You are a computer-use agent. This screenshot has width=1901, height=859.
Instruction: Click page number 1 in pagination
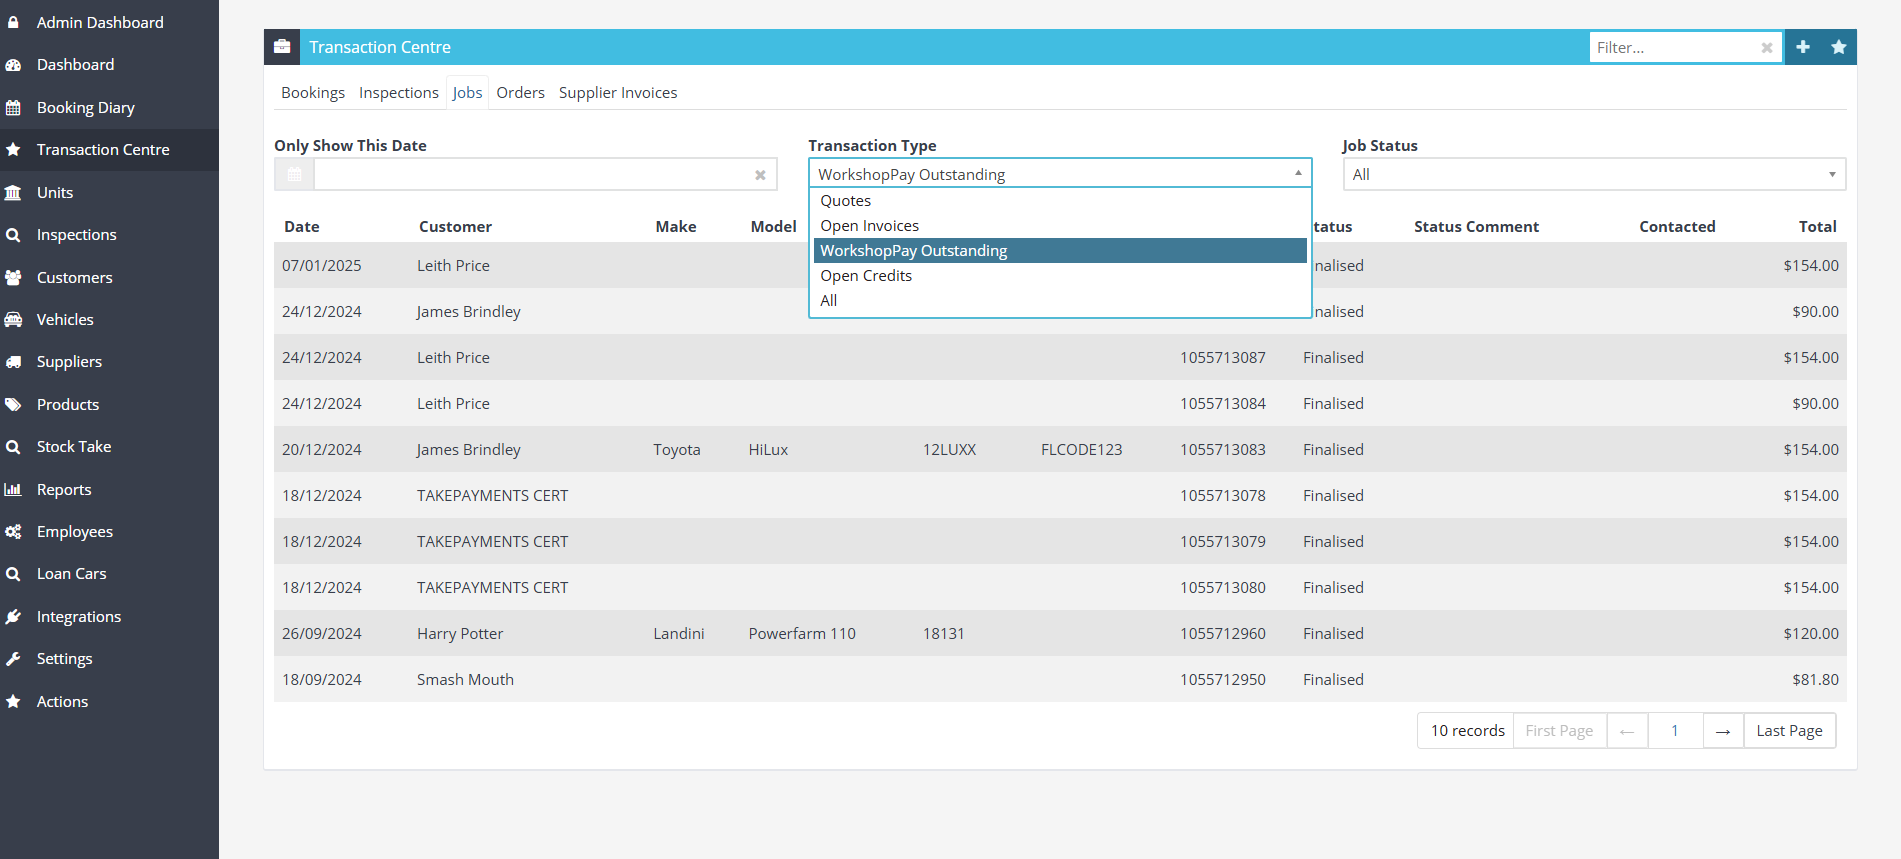(x=1675, y=731)
